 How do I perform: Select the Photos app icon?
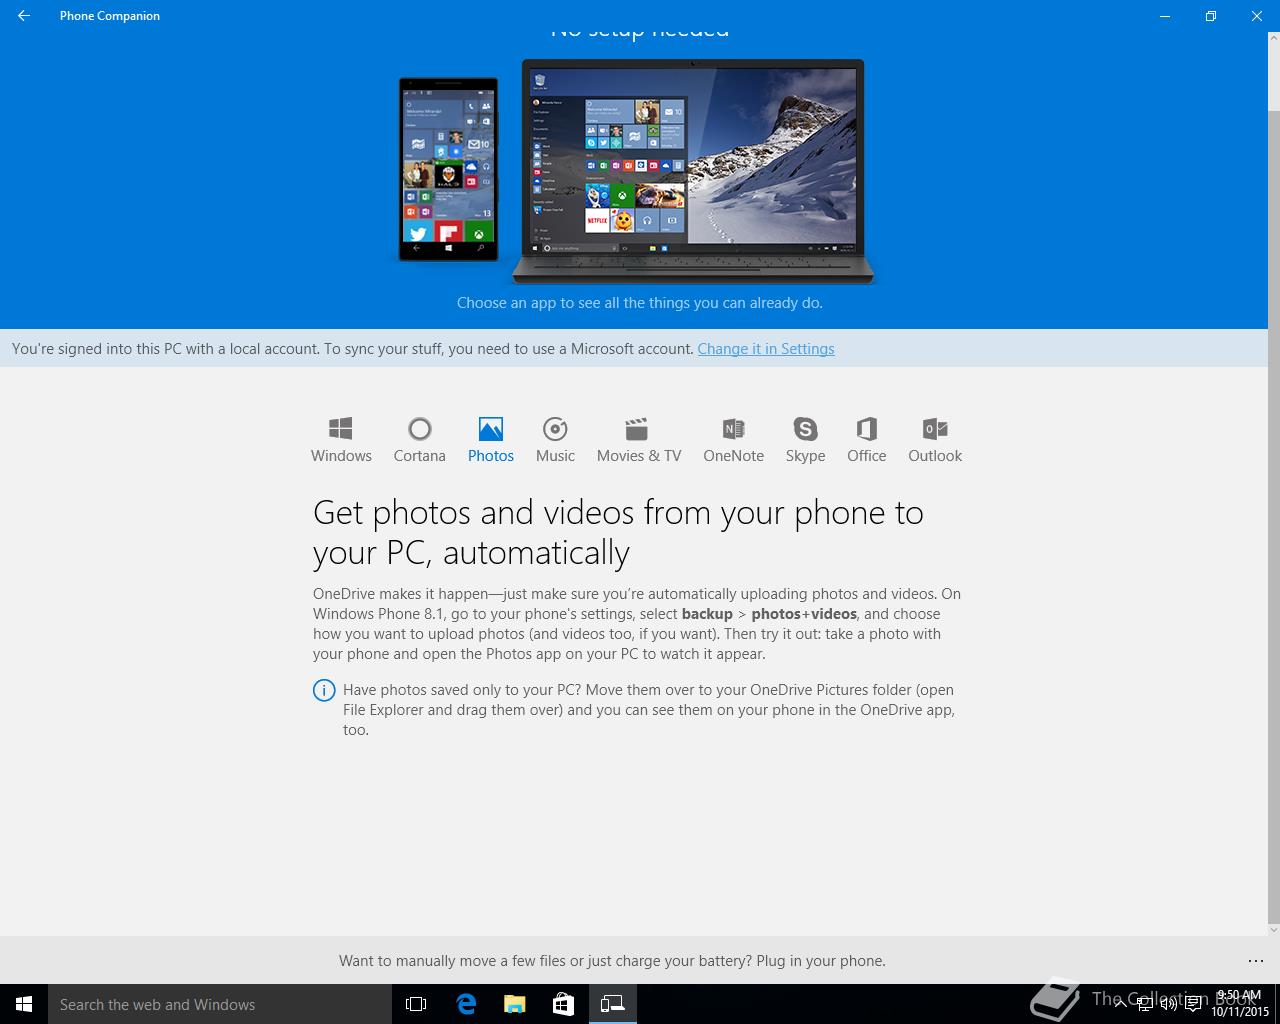tap(490, 429)
